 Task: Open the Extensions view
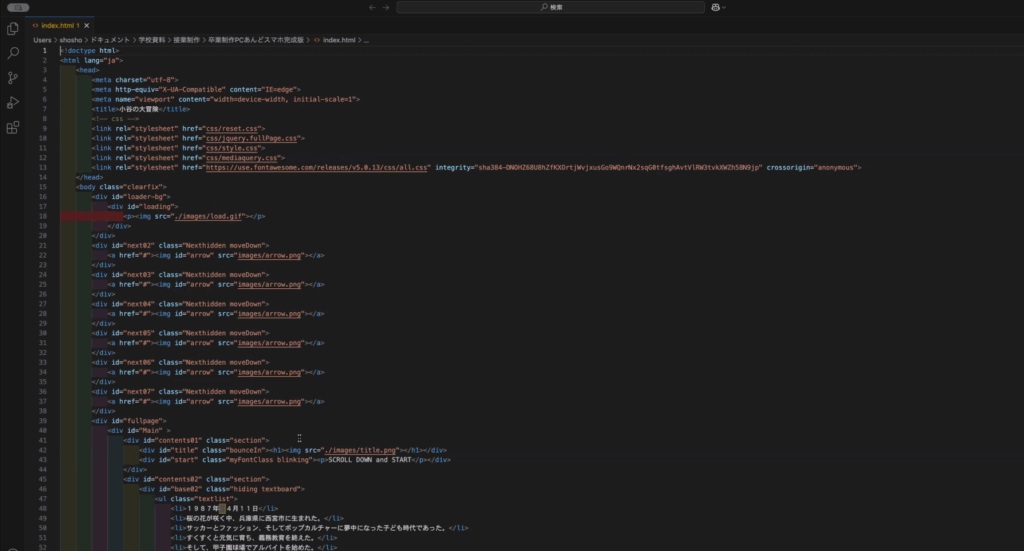point(13,128)
